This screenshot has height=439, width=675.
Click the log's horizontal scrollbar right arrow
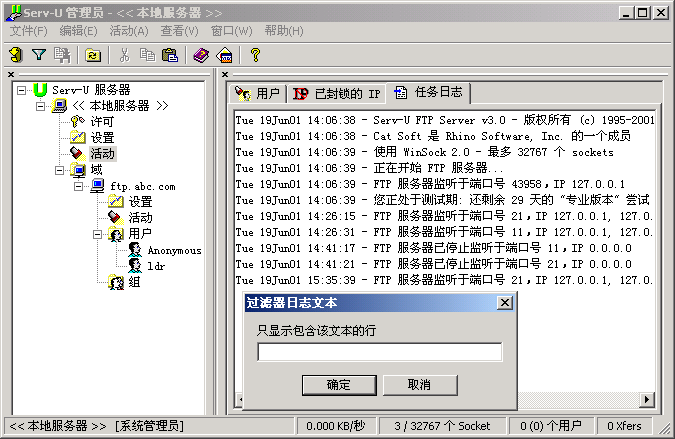pyautogui.click(x=647, y=399)
